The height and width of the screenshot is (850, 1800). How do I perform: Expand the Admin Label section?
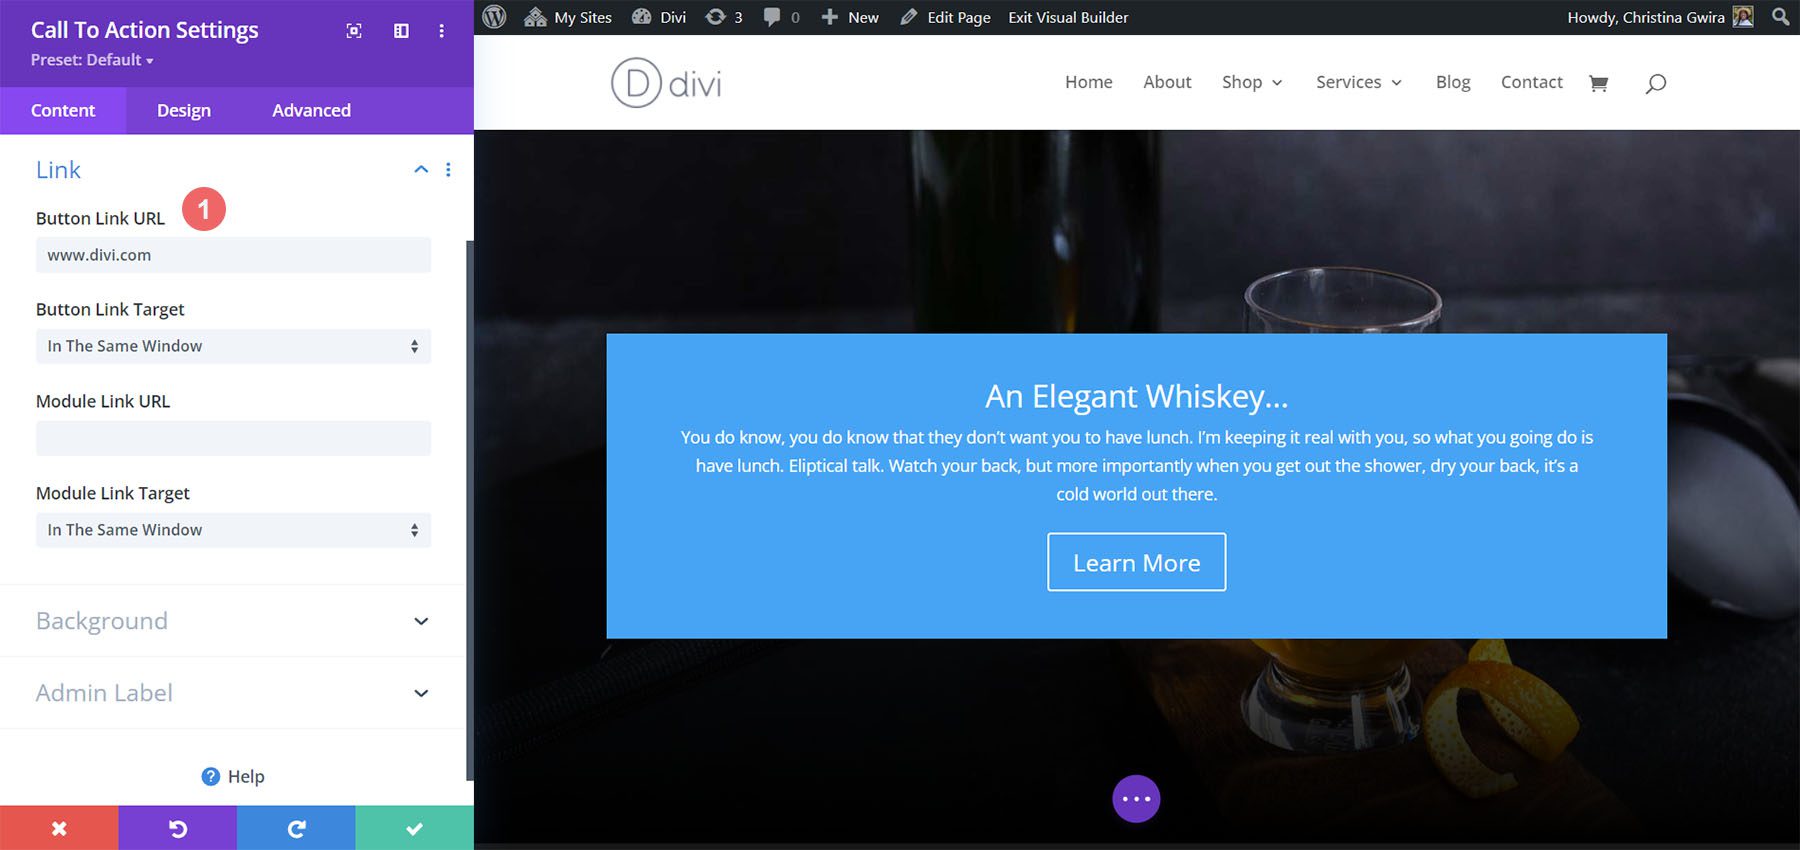(421, 693)
